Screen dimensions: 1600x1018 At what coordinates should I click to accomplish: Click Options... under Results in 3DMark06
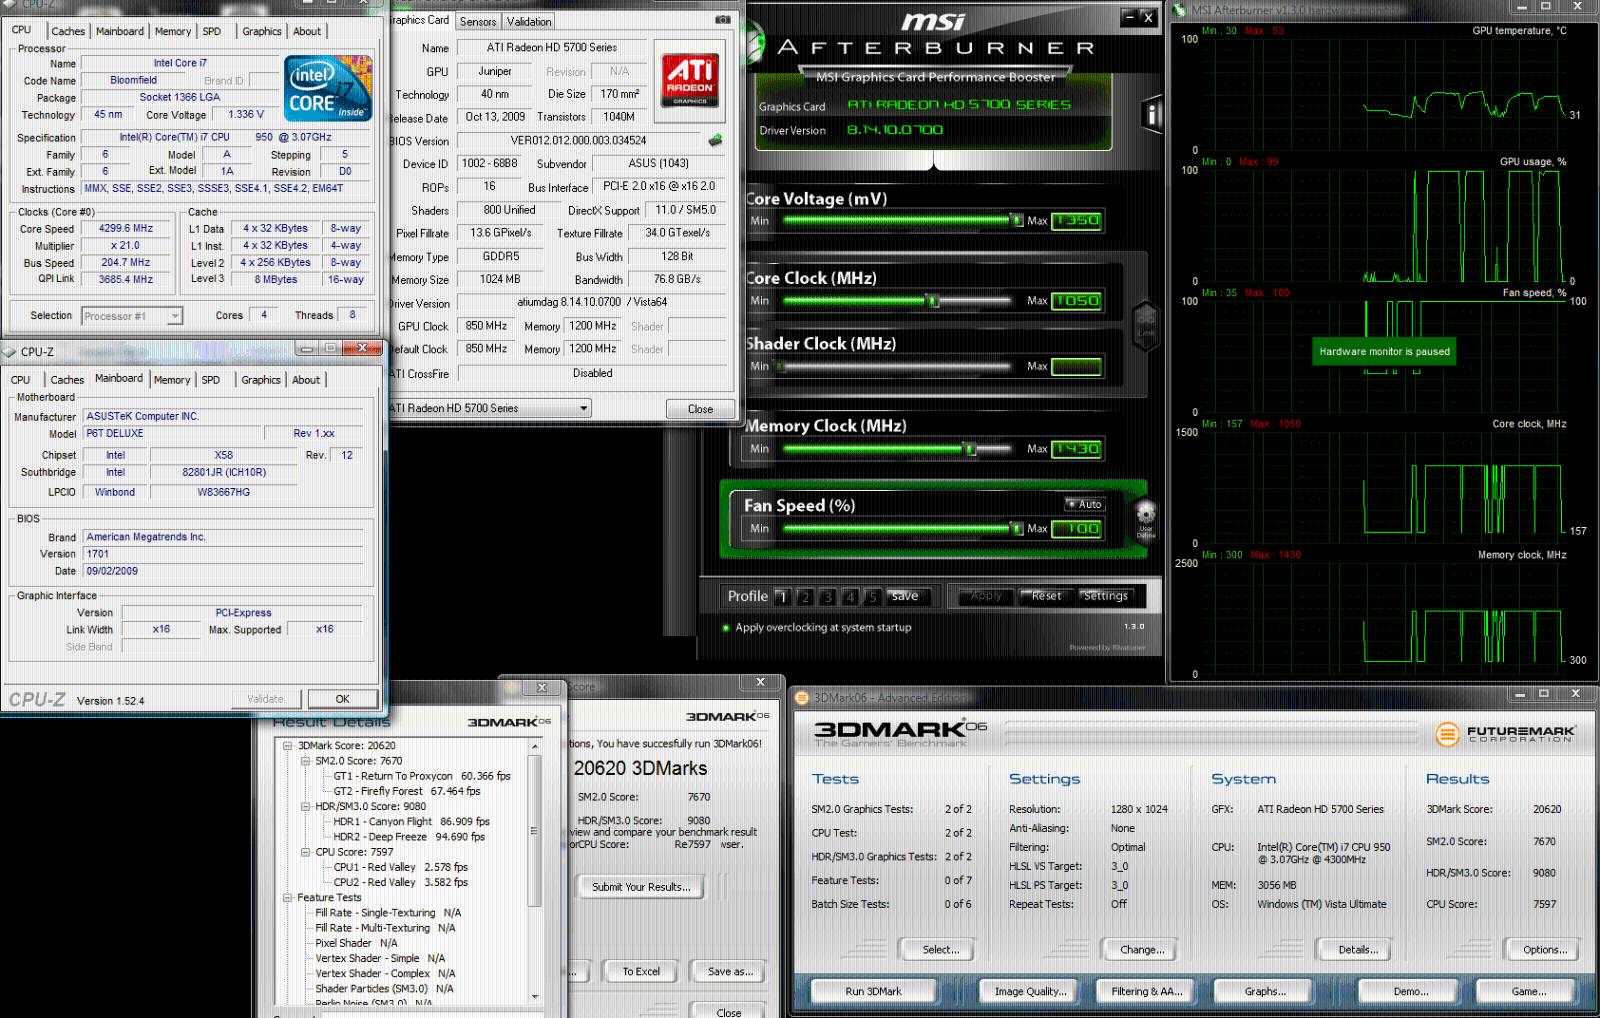point(1545,950)
